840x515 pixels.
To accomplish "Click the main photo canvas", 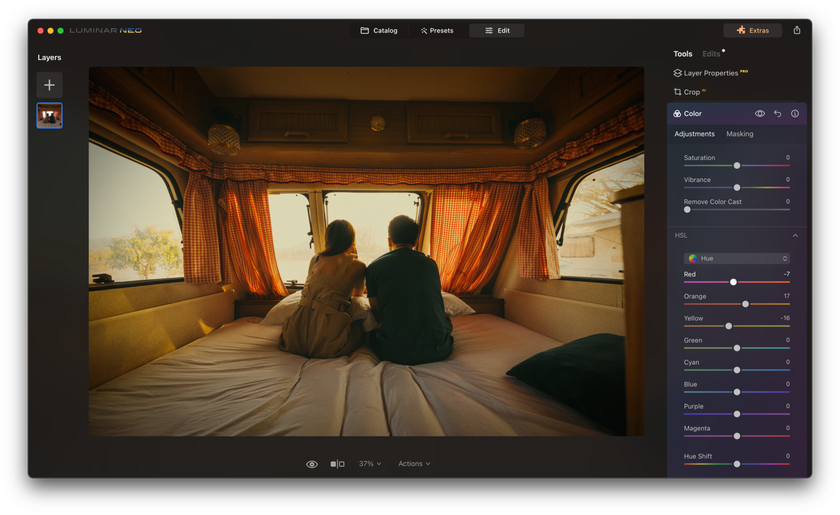I will (366, 251).
